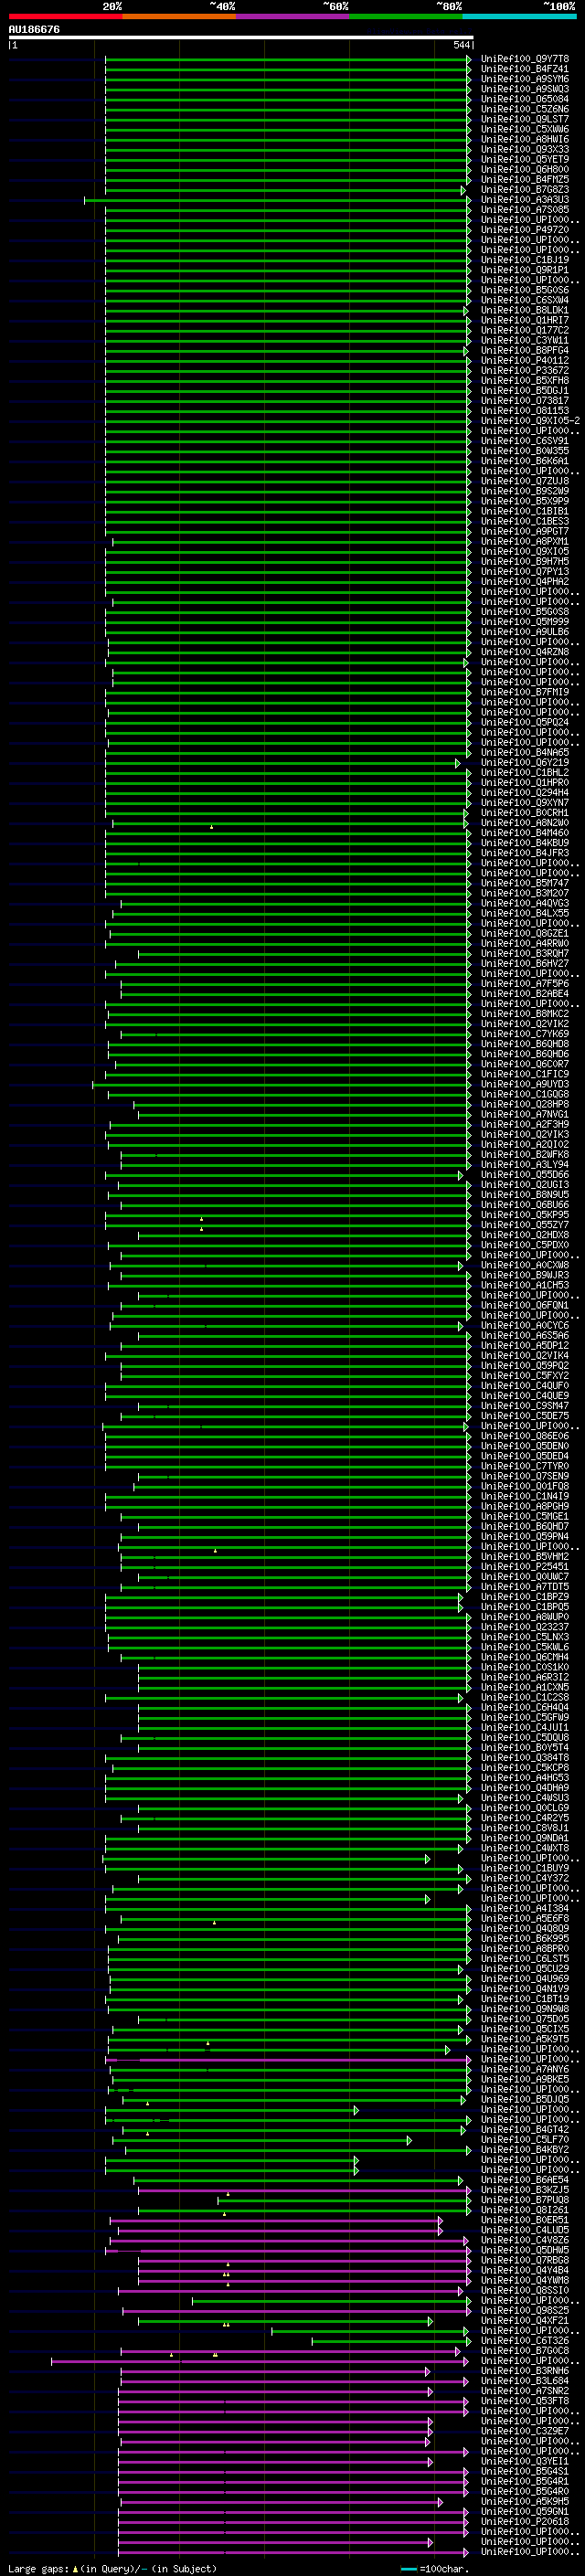Click hit label UniRef100_Q9LST7

(x=524, y=120)
